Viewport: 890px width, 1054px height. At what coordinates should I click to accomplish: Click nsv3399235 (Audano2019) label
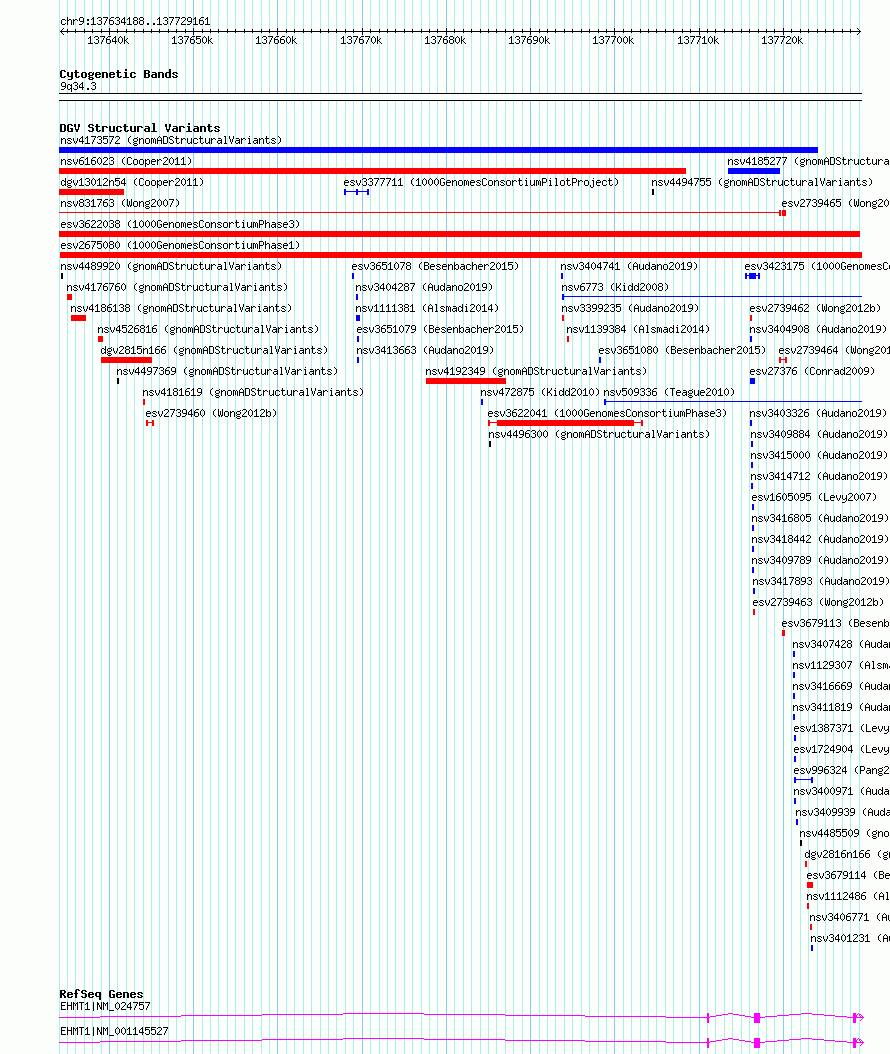click(x=630, y=308)
